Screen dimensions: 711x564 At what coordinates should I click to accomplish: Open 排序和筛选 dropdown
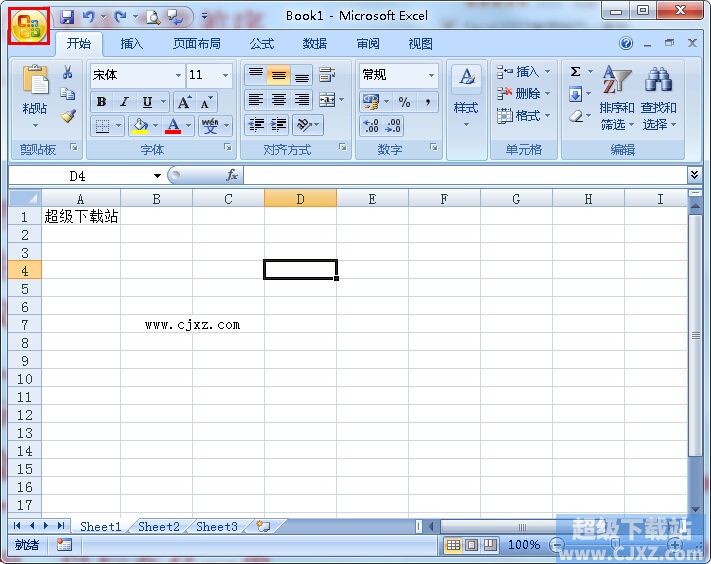[616, 98]
